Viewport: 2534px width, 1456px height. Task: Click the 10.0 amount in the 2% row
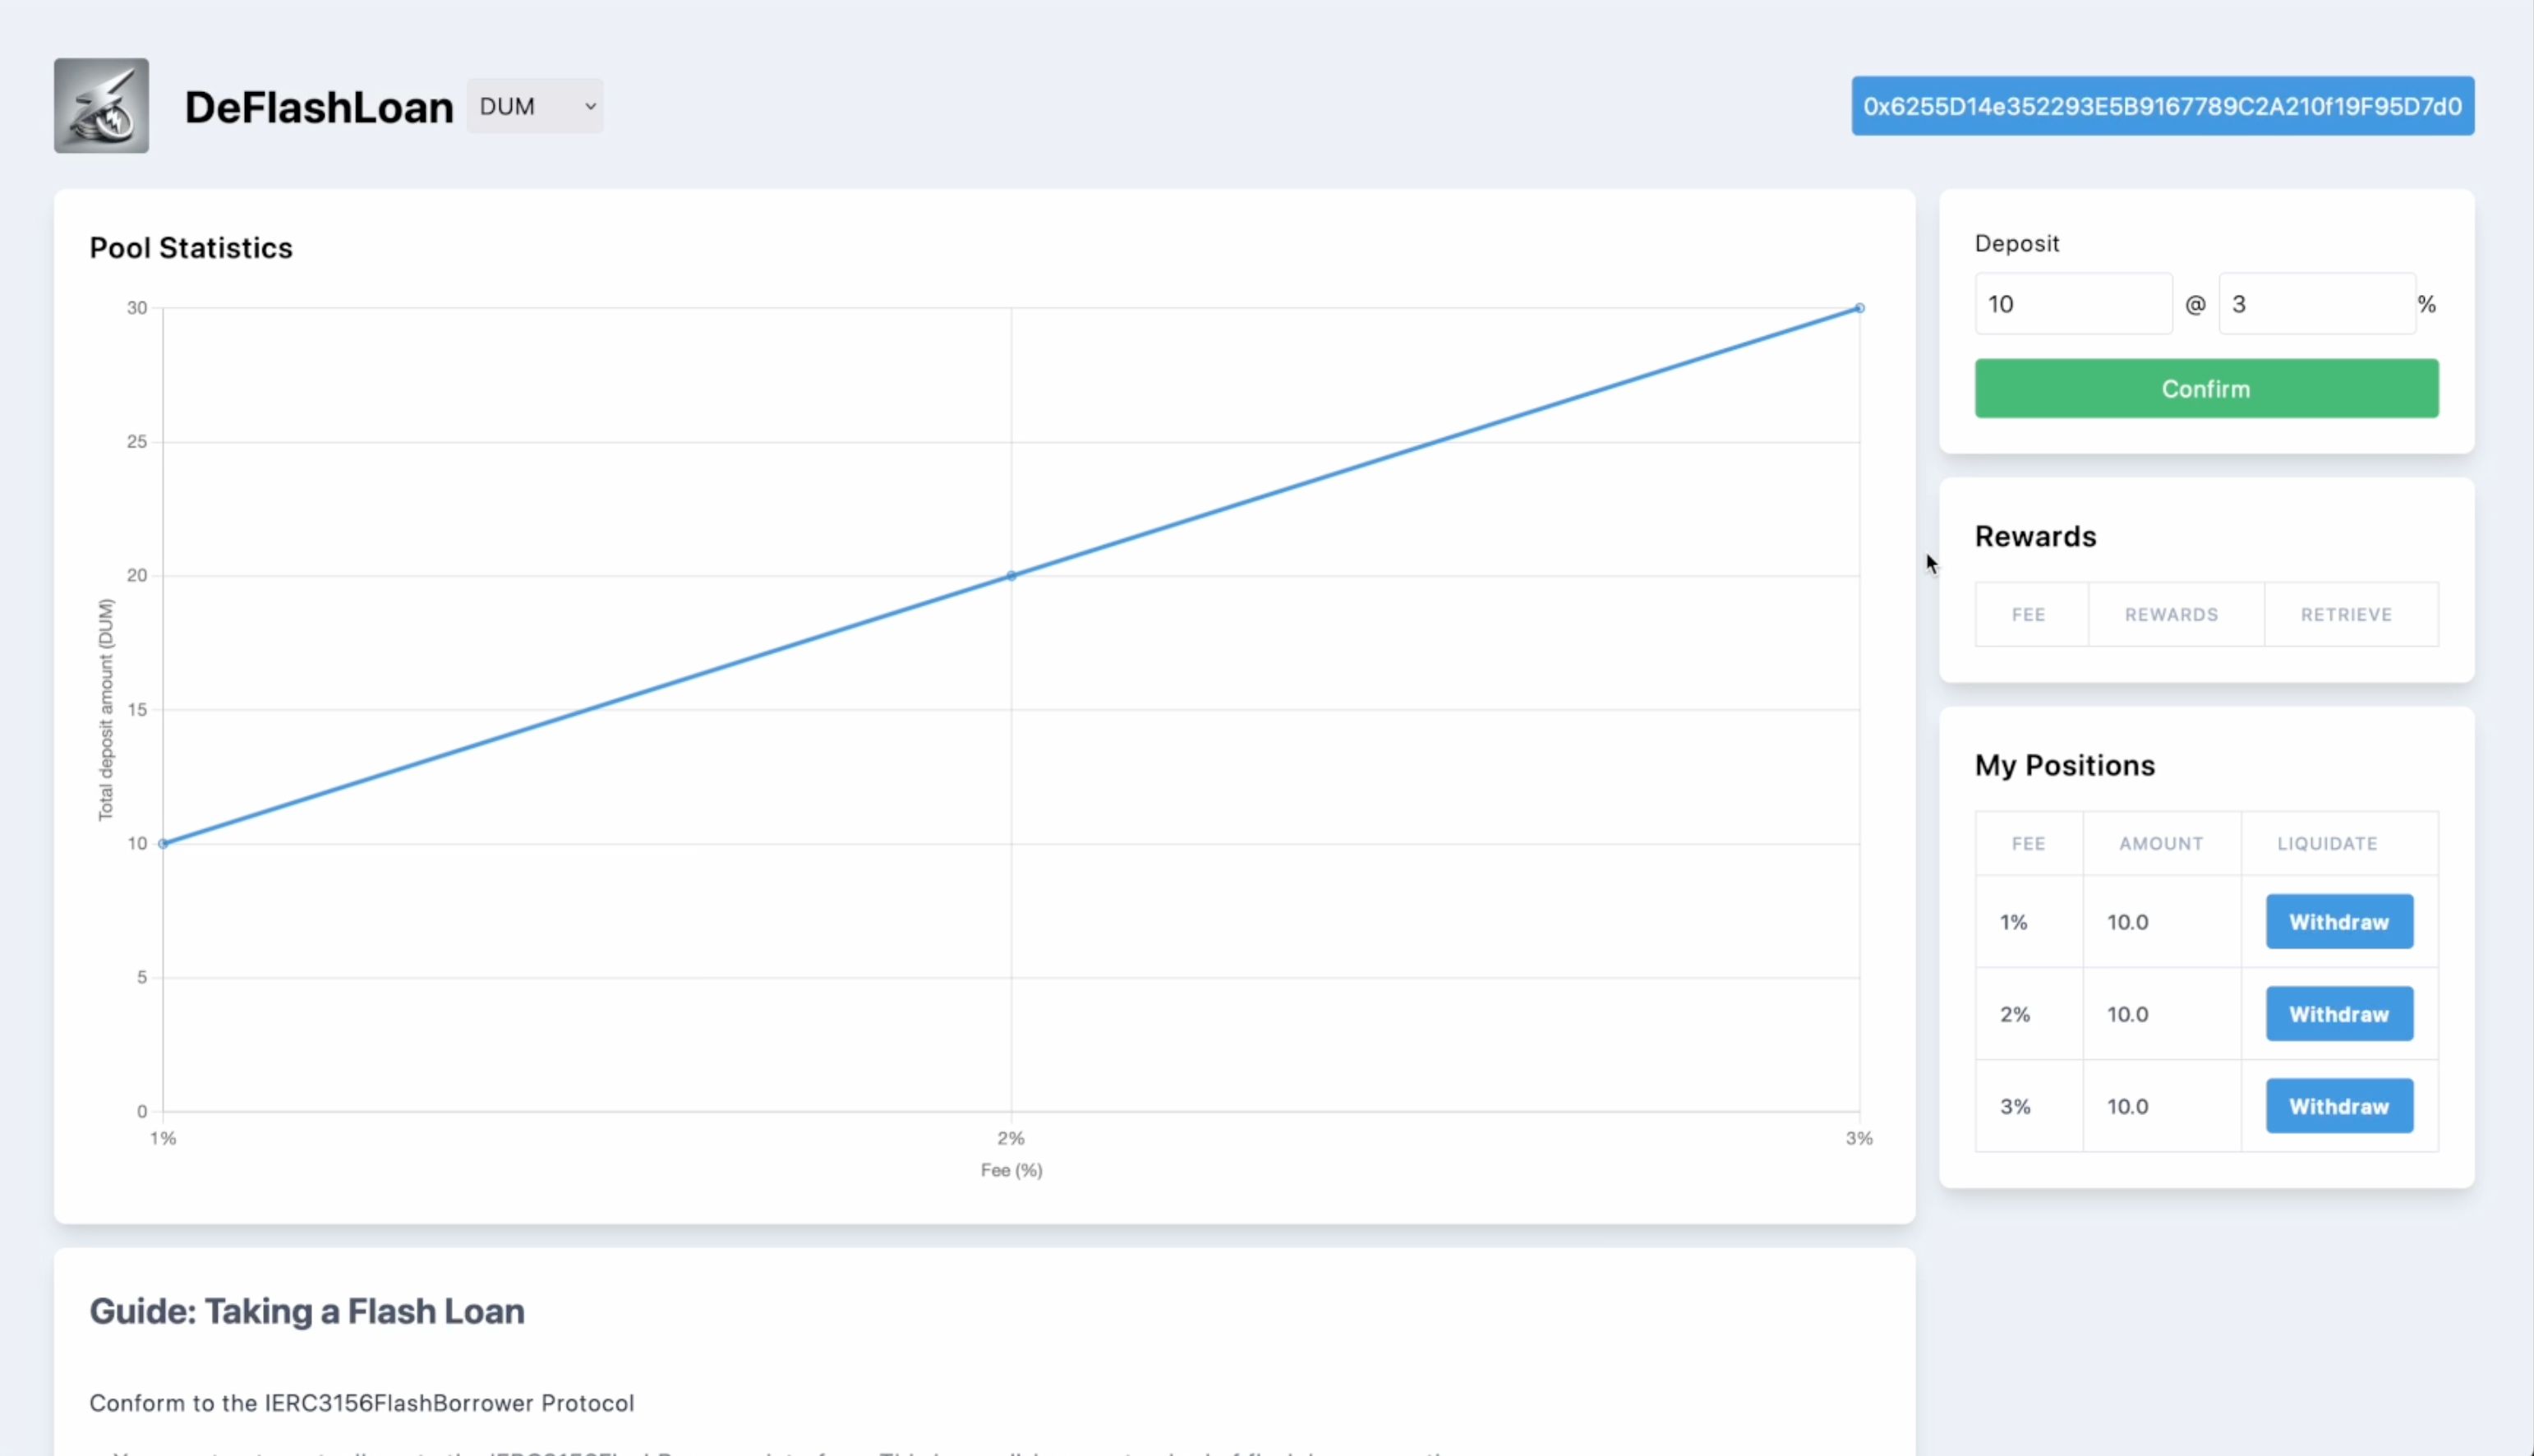coord(2127,1014)
